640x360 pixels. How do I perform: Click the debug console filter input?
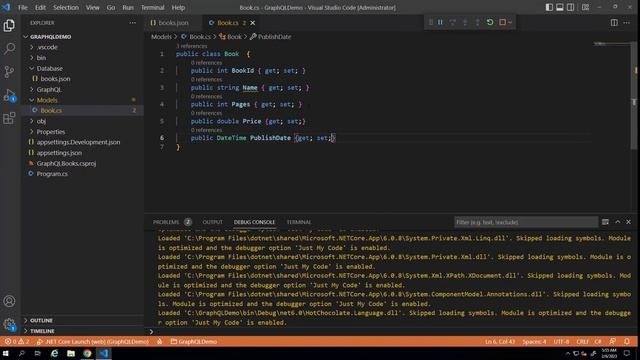coord(526,222)
